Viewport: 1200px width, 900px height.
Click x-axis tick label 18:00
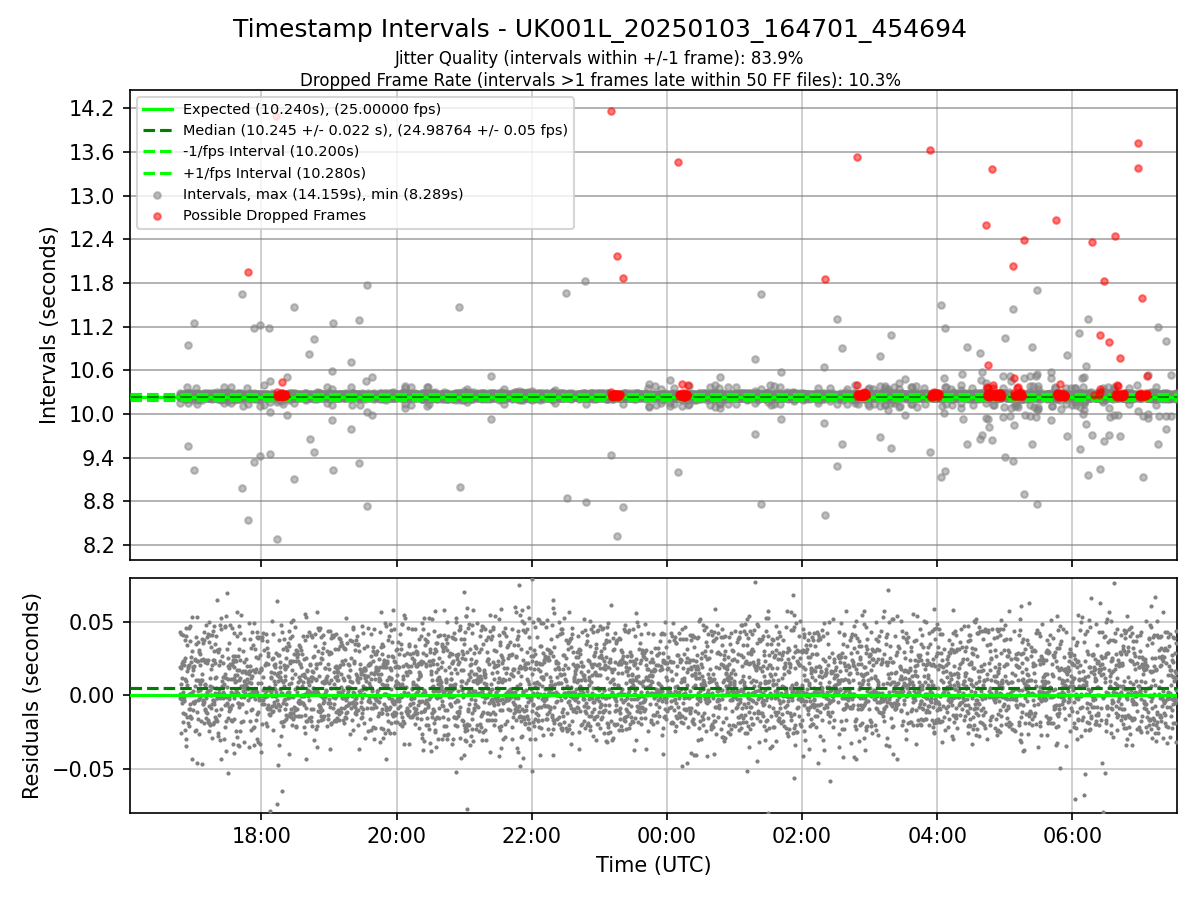(261, 834)
